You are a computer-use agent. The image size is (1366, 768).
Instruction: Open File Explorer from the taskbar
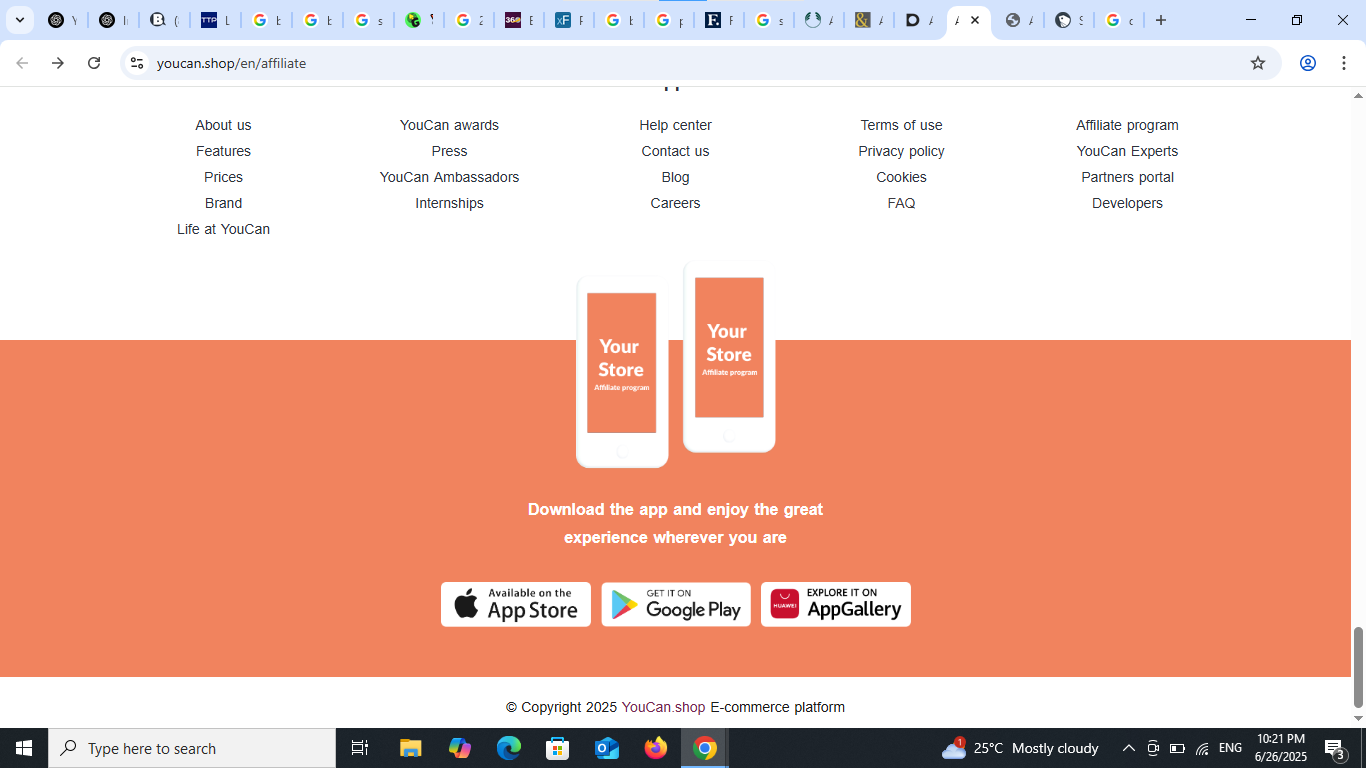tap(411, 748)
